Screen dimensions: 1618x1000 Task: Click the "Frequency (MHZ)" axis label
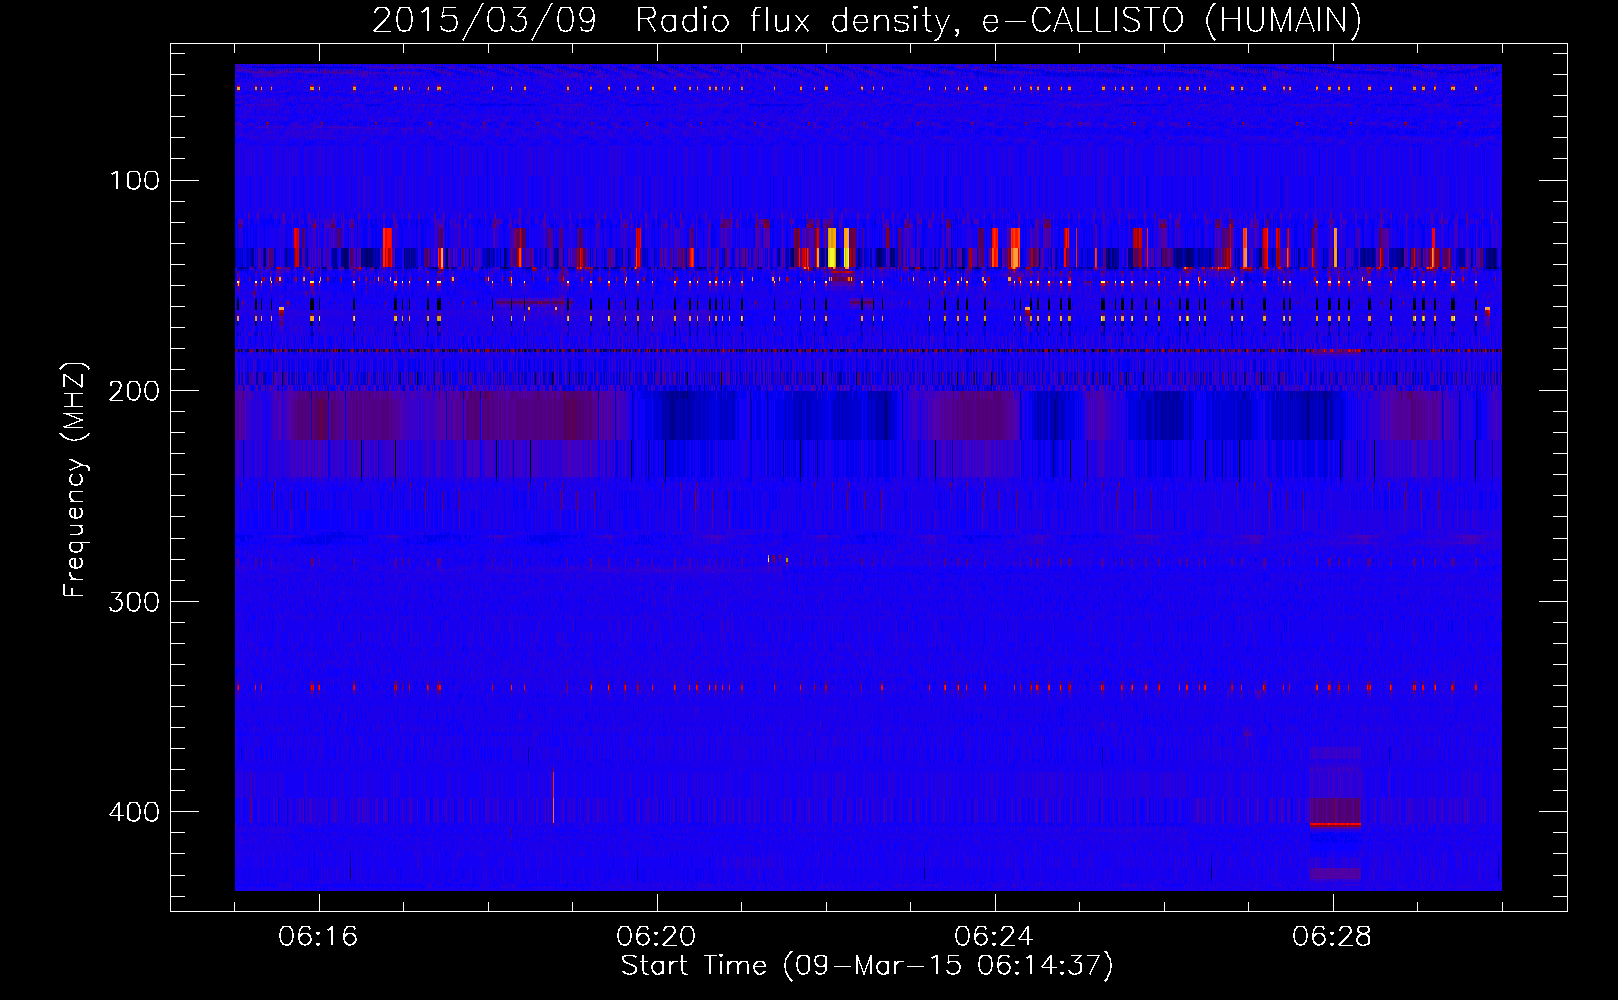pos(75,480)
